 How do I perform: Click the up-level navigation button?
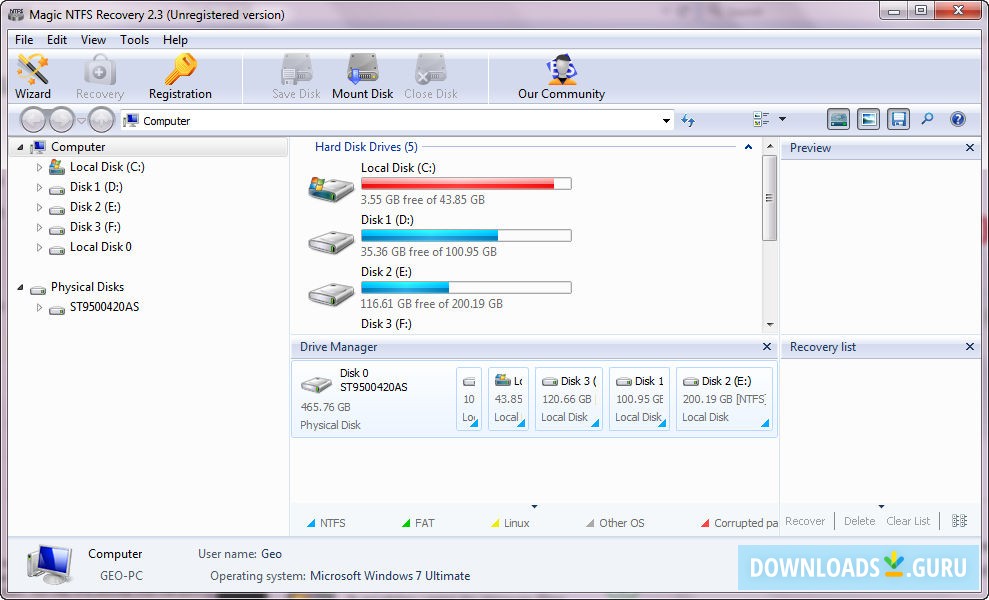(101, 119)
